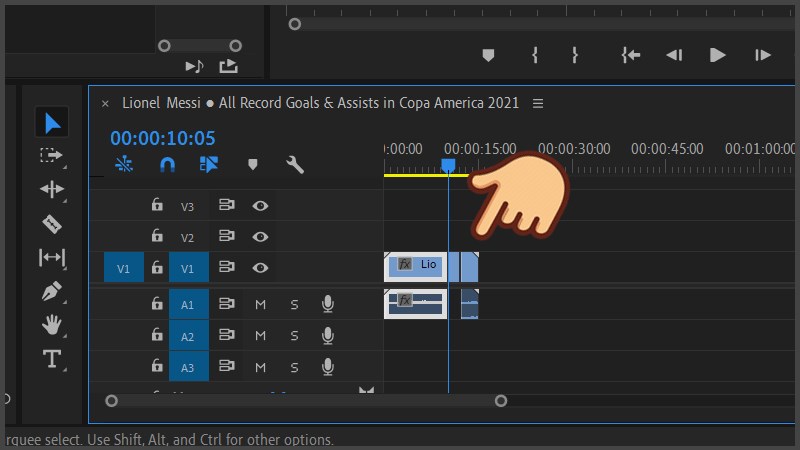Toggle sync lock for V2

point(227,236)
